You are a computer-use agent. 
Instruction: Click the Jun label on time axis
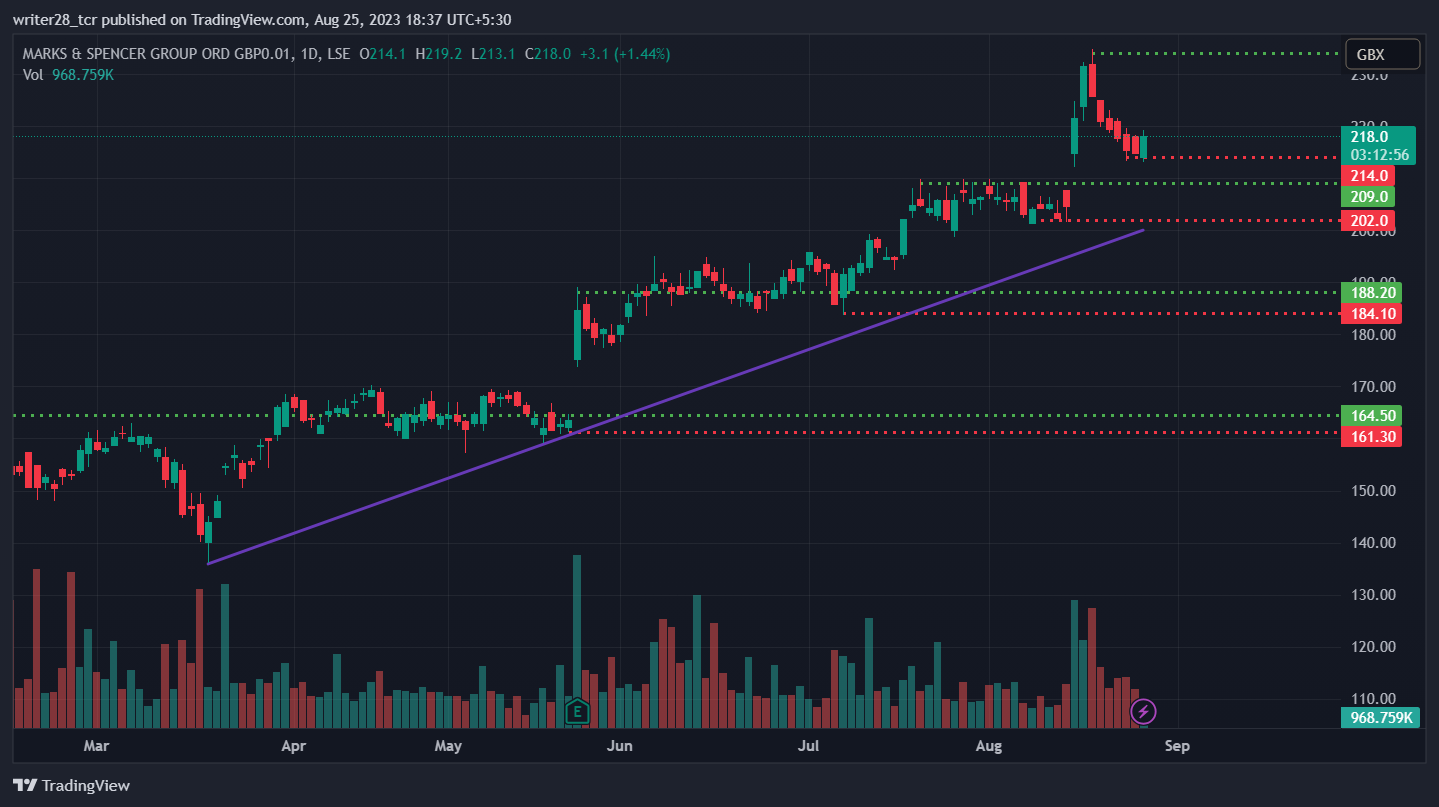[620, 746]
